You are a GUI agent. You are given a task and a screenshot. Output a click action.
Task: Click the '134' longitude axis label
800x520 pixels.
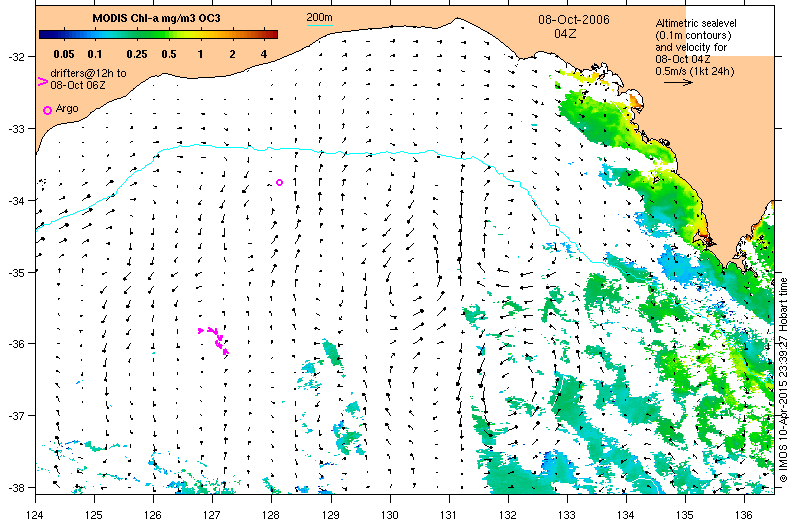coord(626,514)
